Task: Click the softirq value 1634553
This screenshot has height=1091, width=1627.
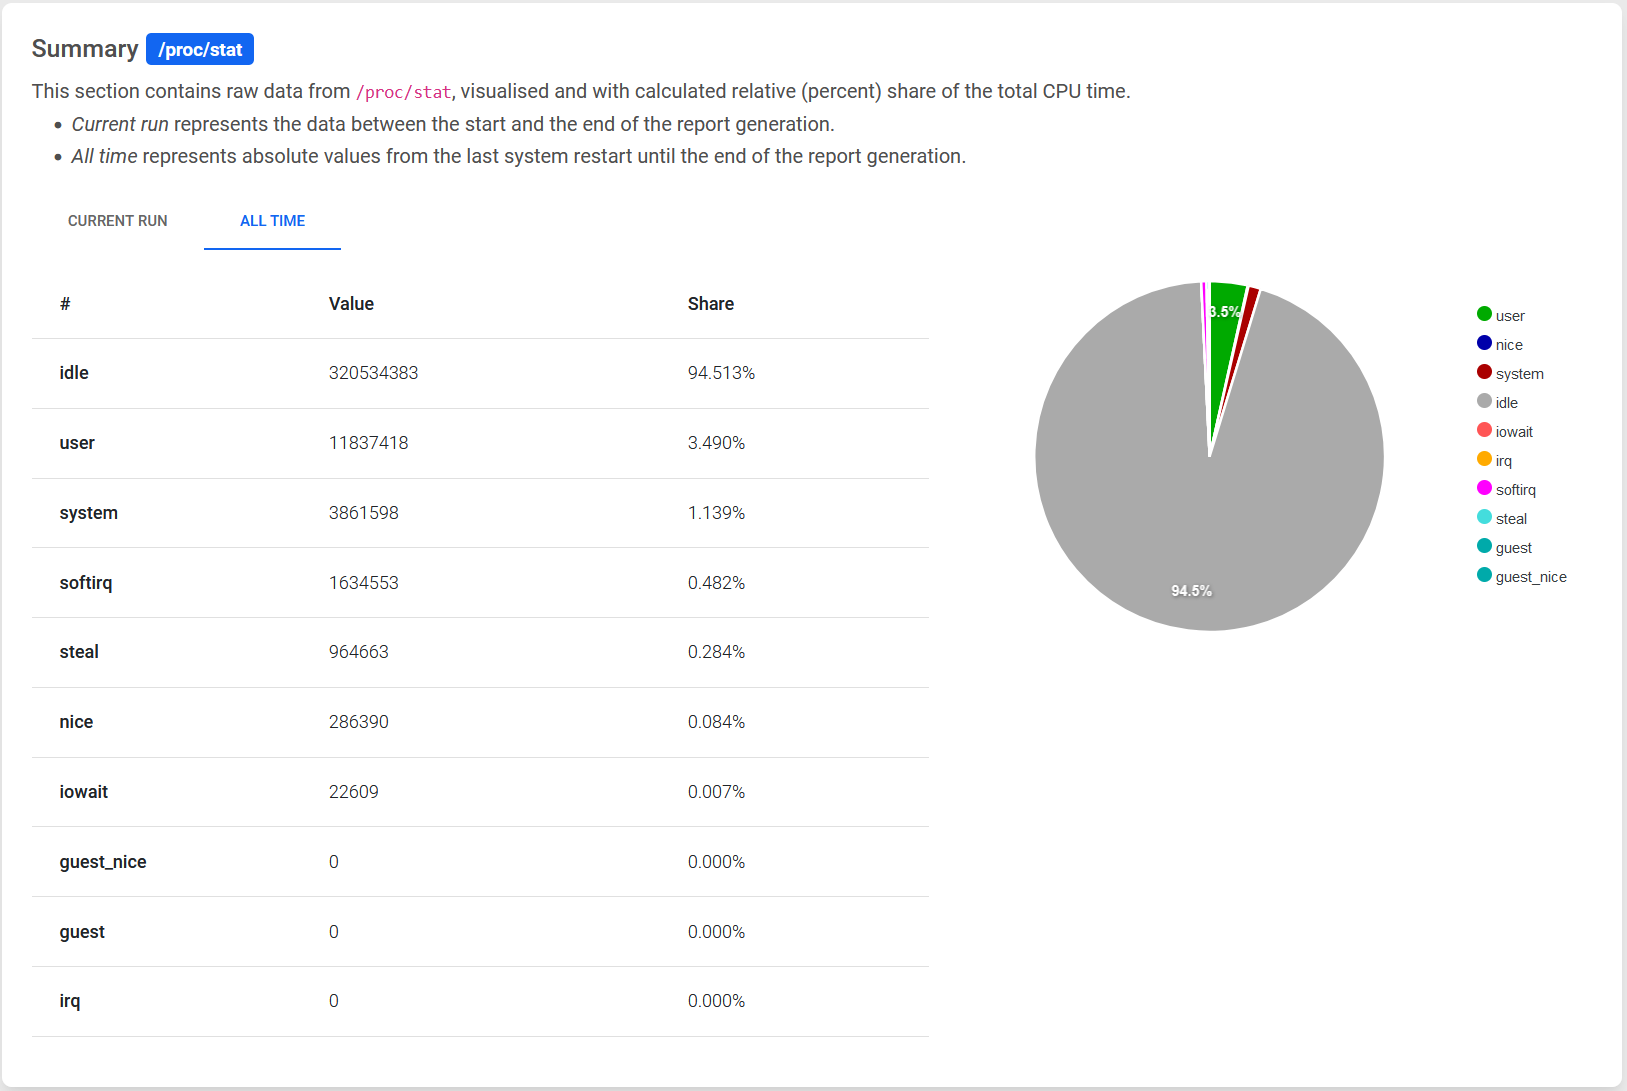Action: coord(363,583)
